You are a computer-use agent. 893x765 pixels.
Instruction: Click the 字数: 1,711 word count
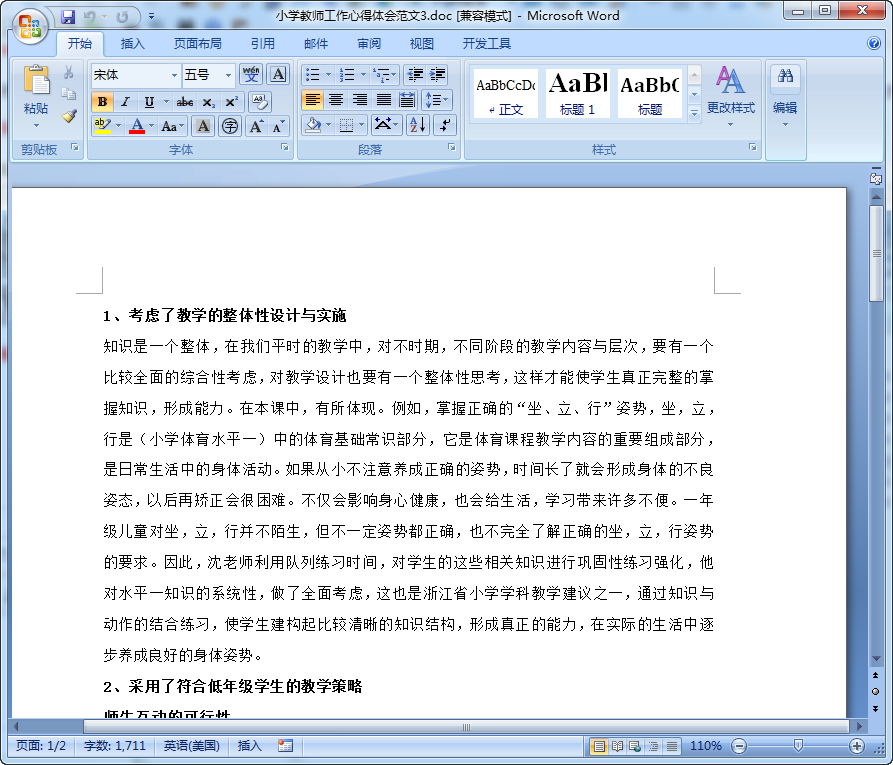coord(114,746)
